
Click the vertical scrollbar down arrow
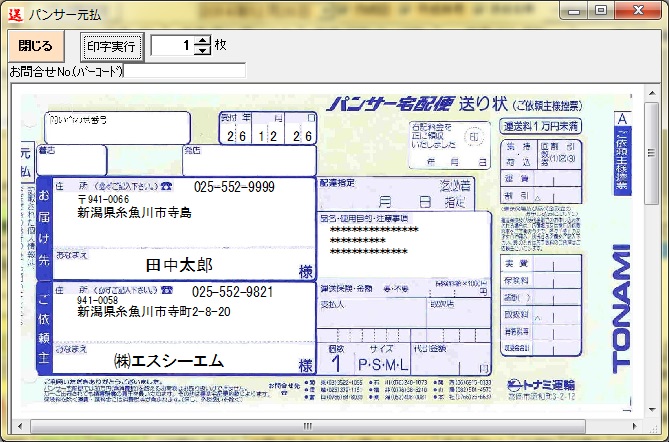coord(652,410)
